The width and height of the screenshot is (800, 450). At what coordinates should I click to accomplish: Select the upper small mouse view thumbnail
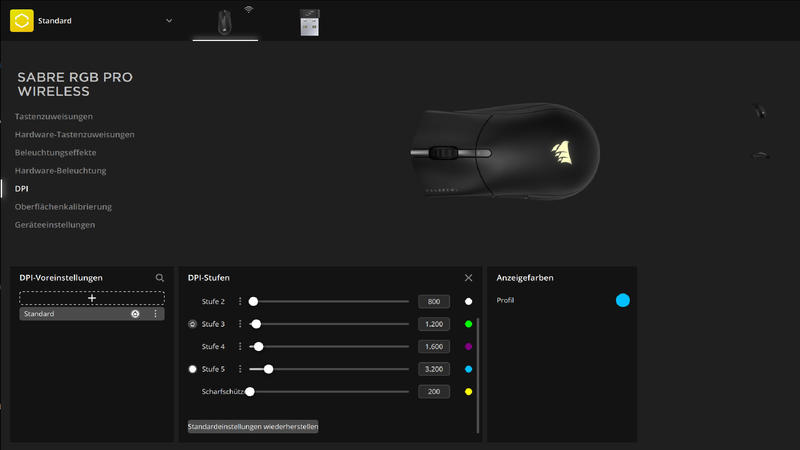point(760,111)
